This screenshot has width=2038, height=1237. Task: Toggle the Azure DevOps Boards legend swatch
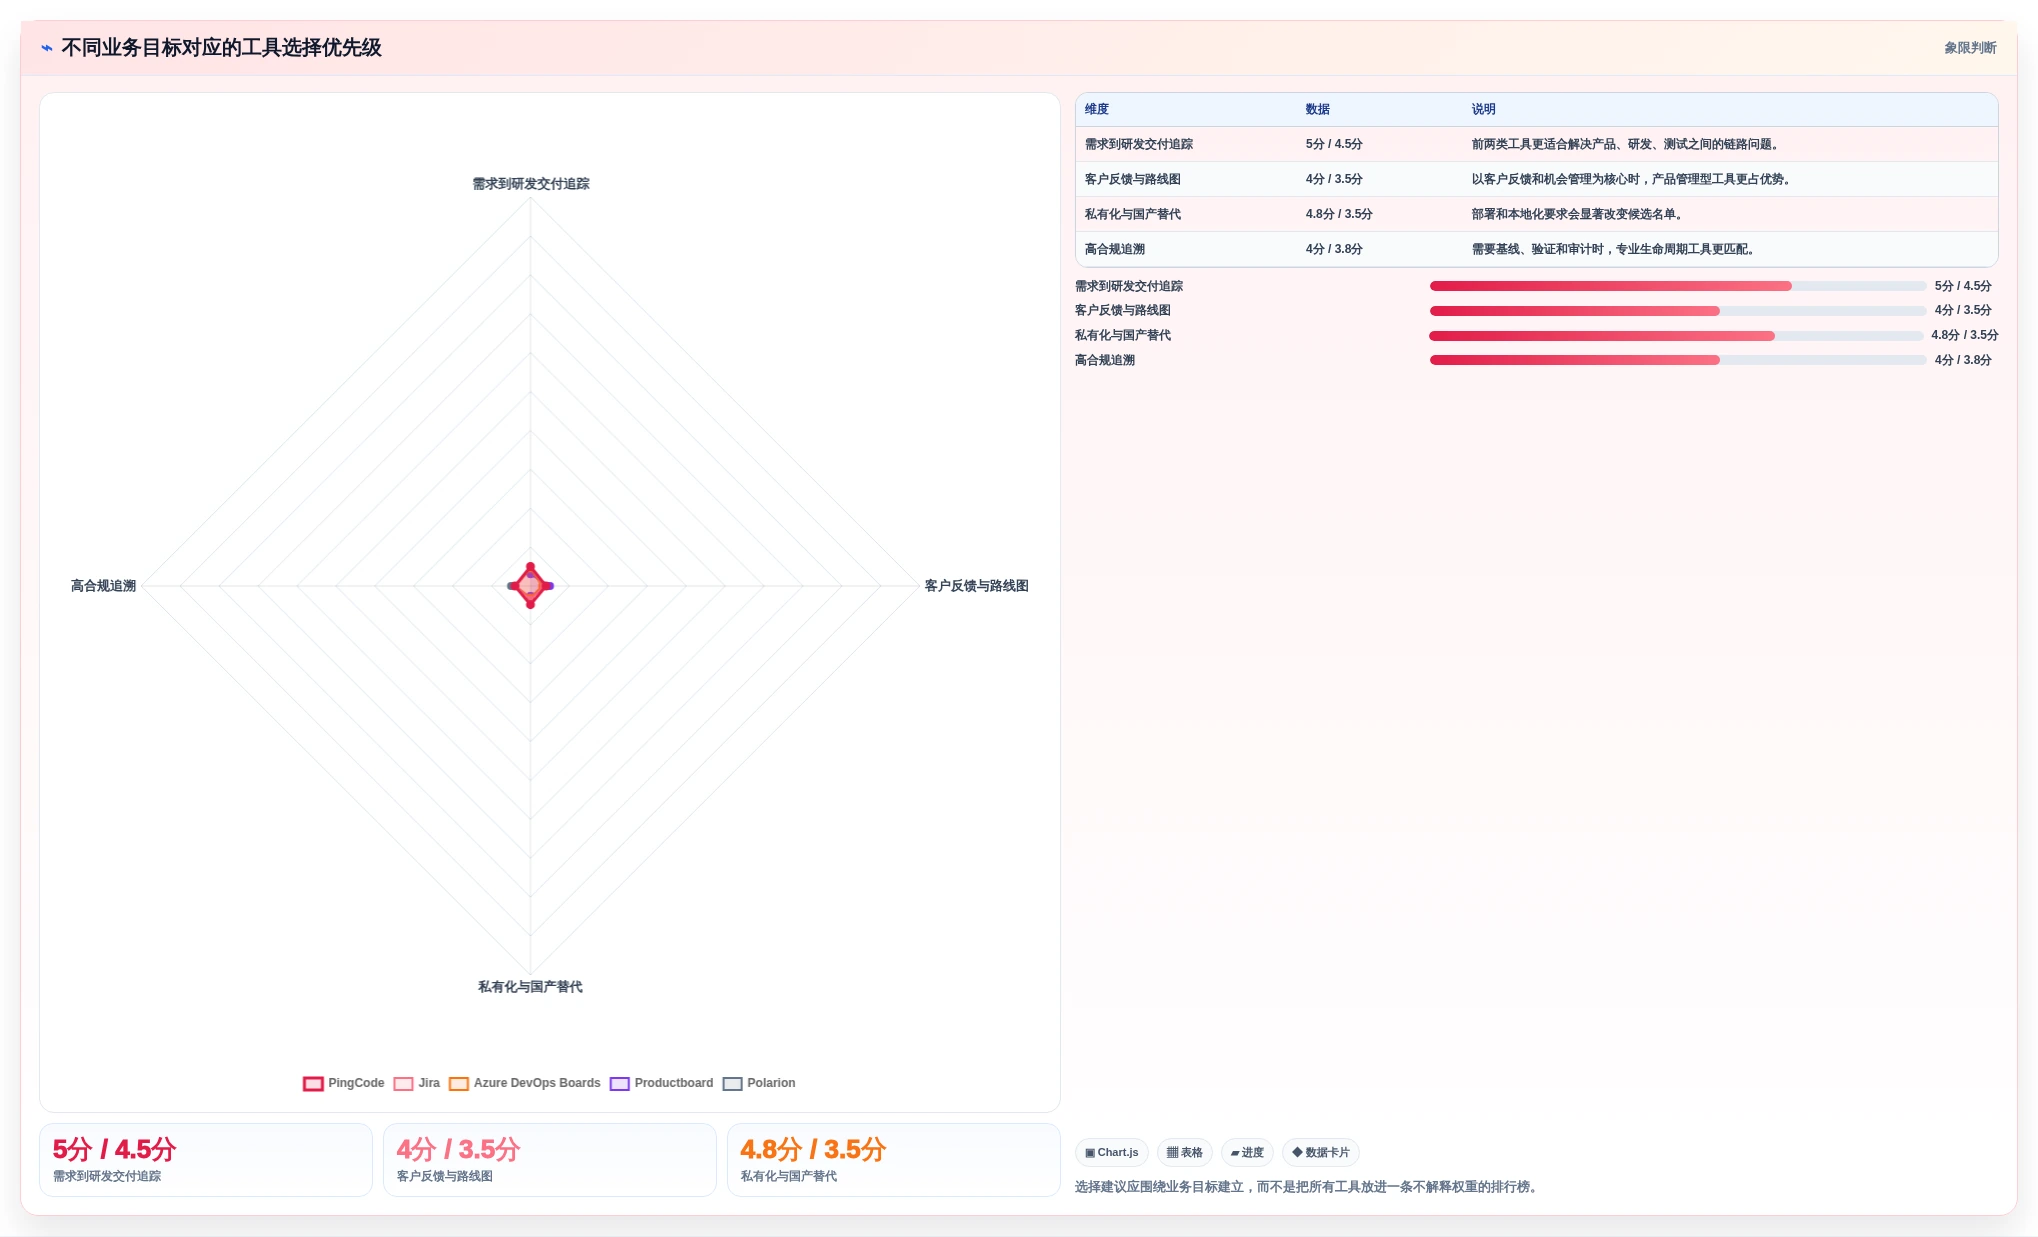[x=459, y=1083]
